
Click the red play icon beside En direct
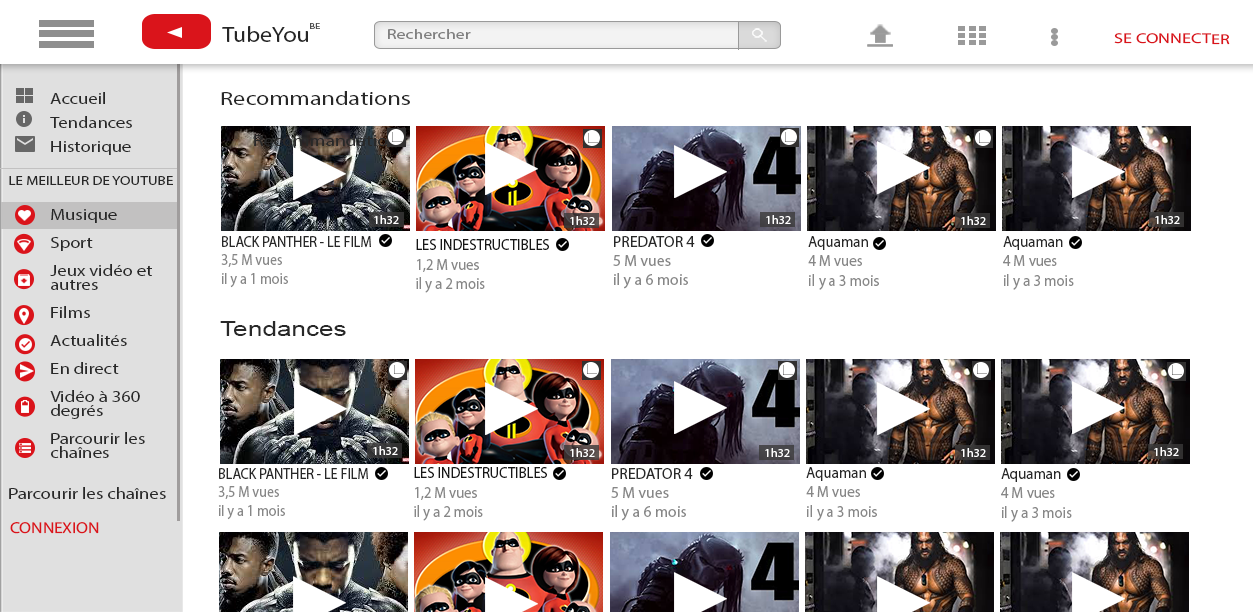click(25, 371)
